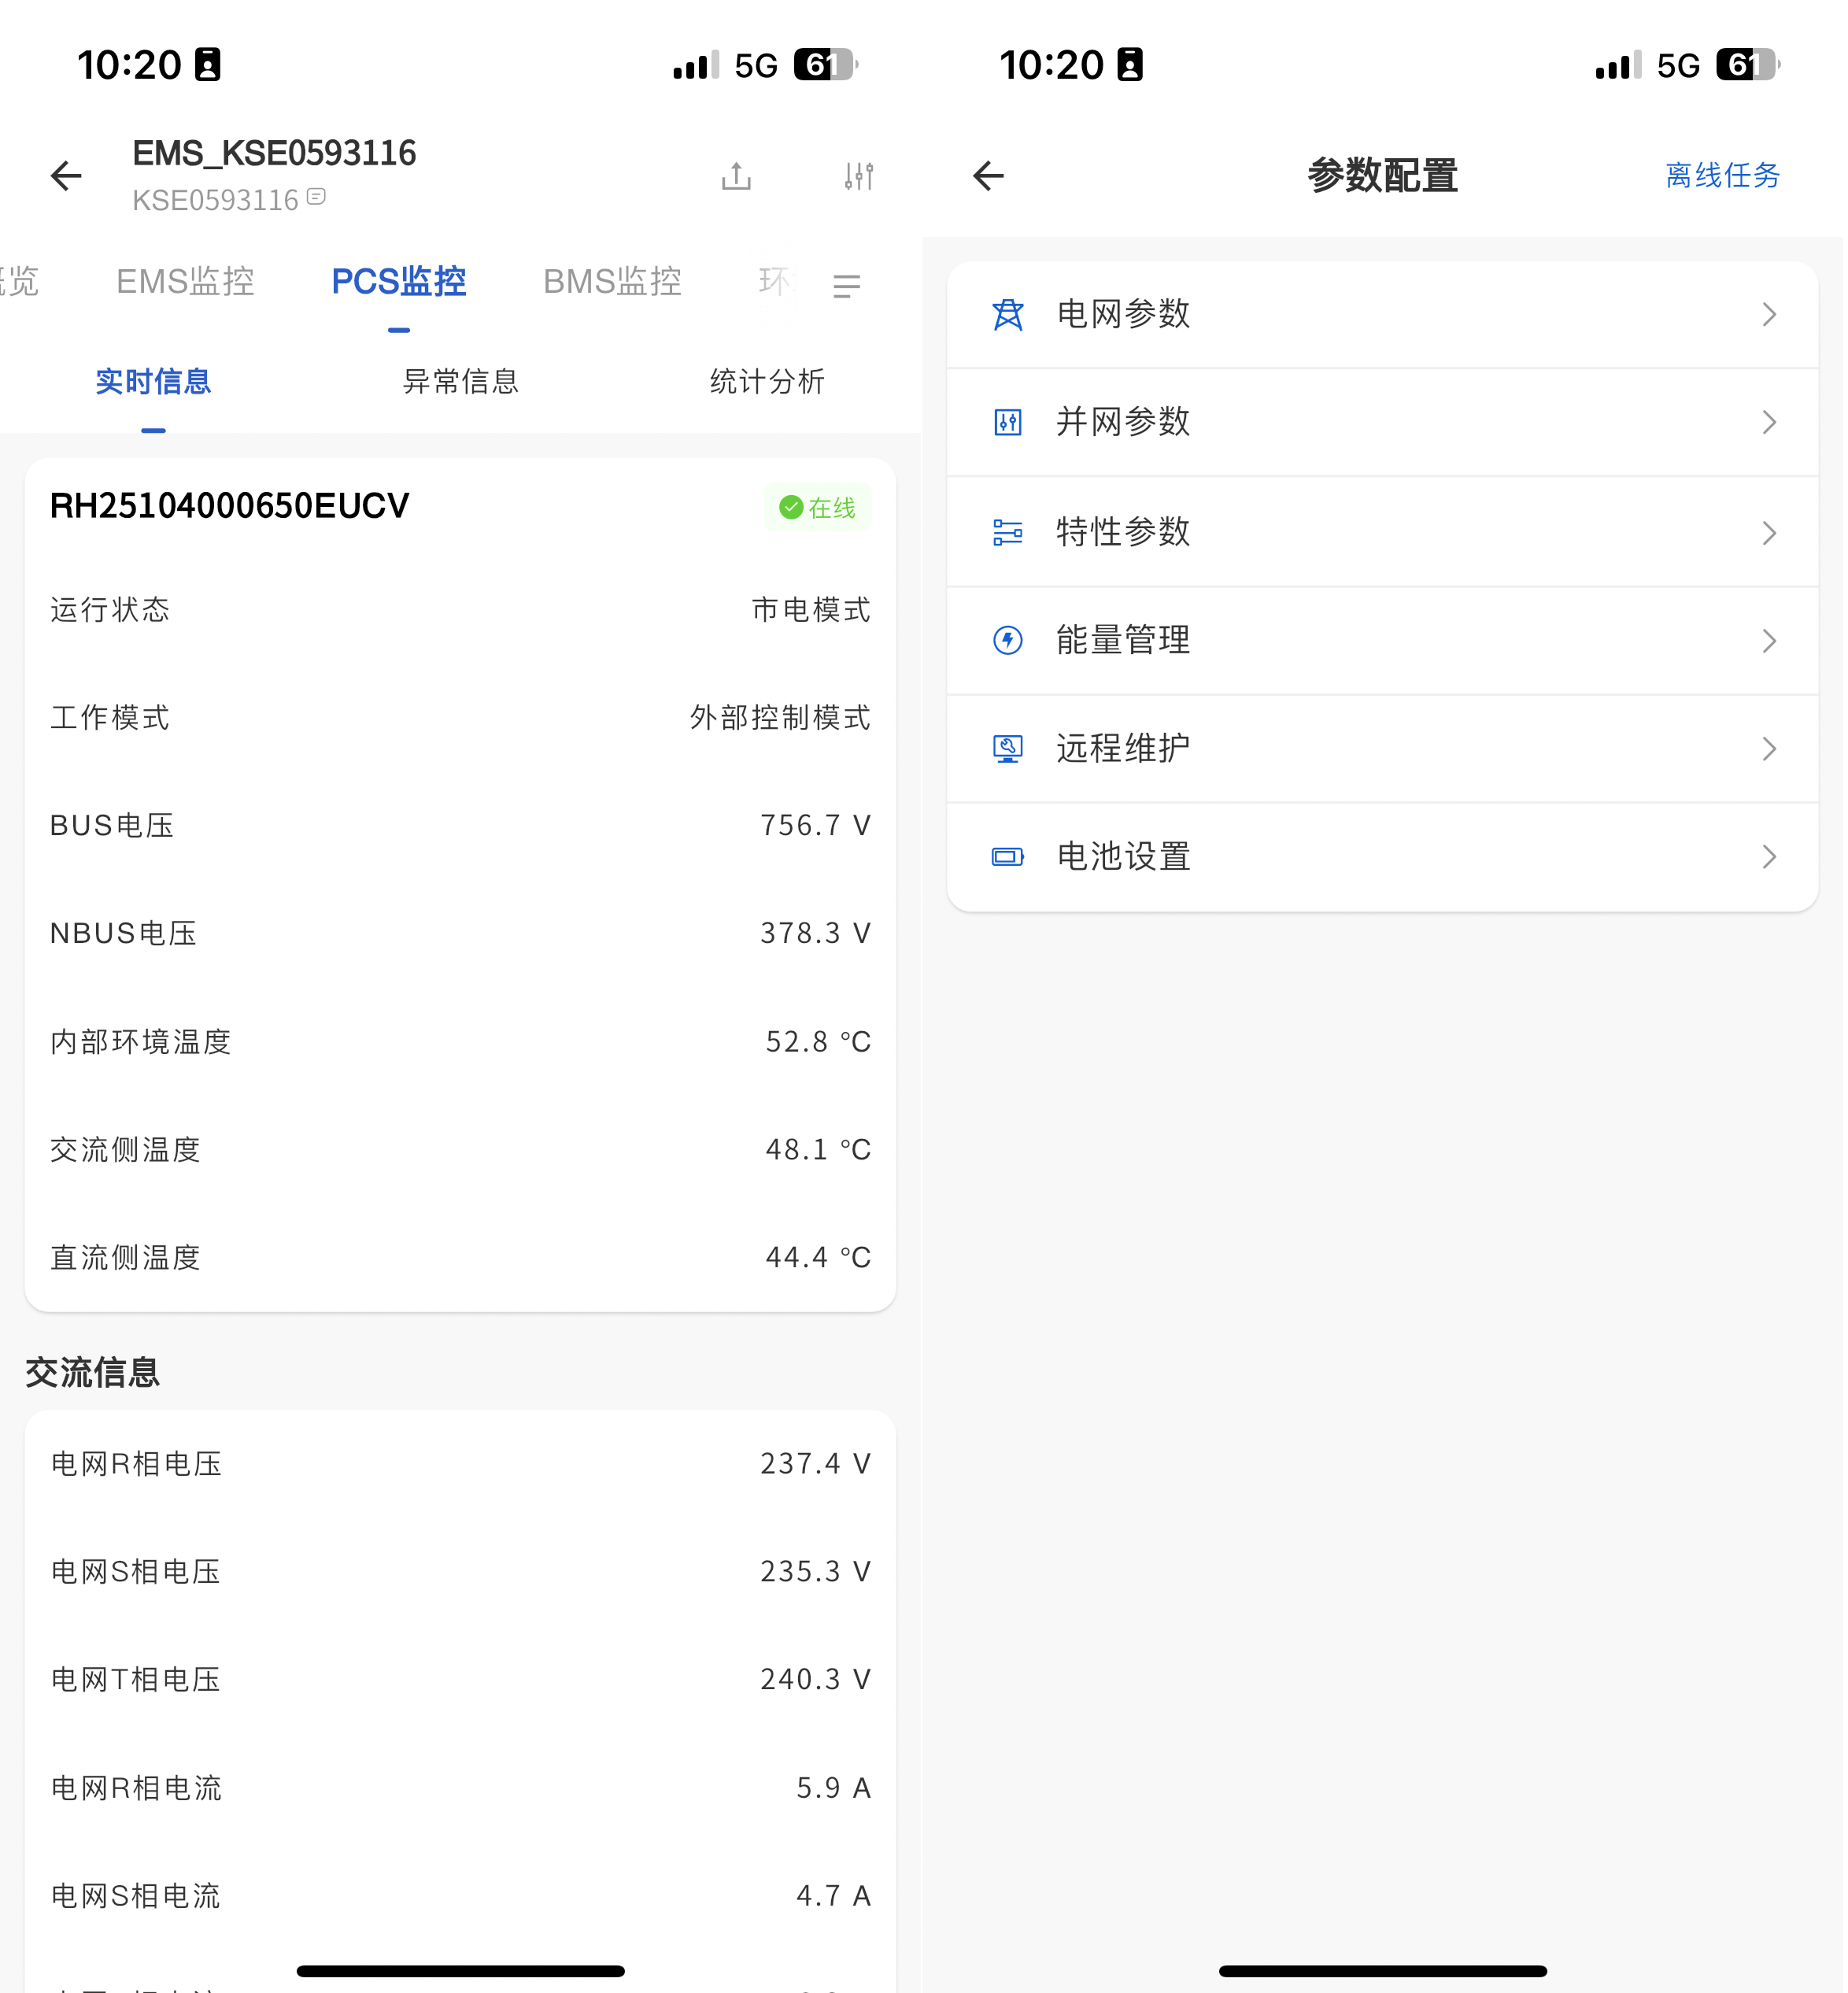Viewport: 1848px width, 1993px height.
Task: Open the tab list hamburger menu
Action: (847, 286)
